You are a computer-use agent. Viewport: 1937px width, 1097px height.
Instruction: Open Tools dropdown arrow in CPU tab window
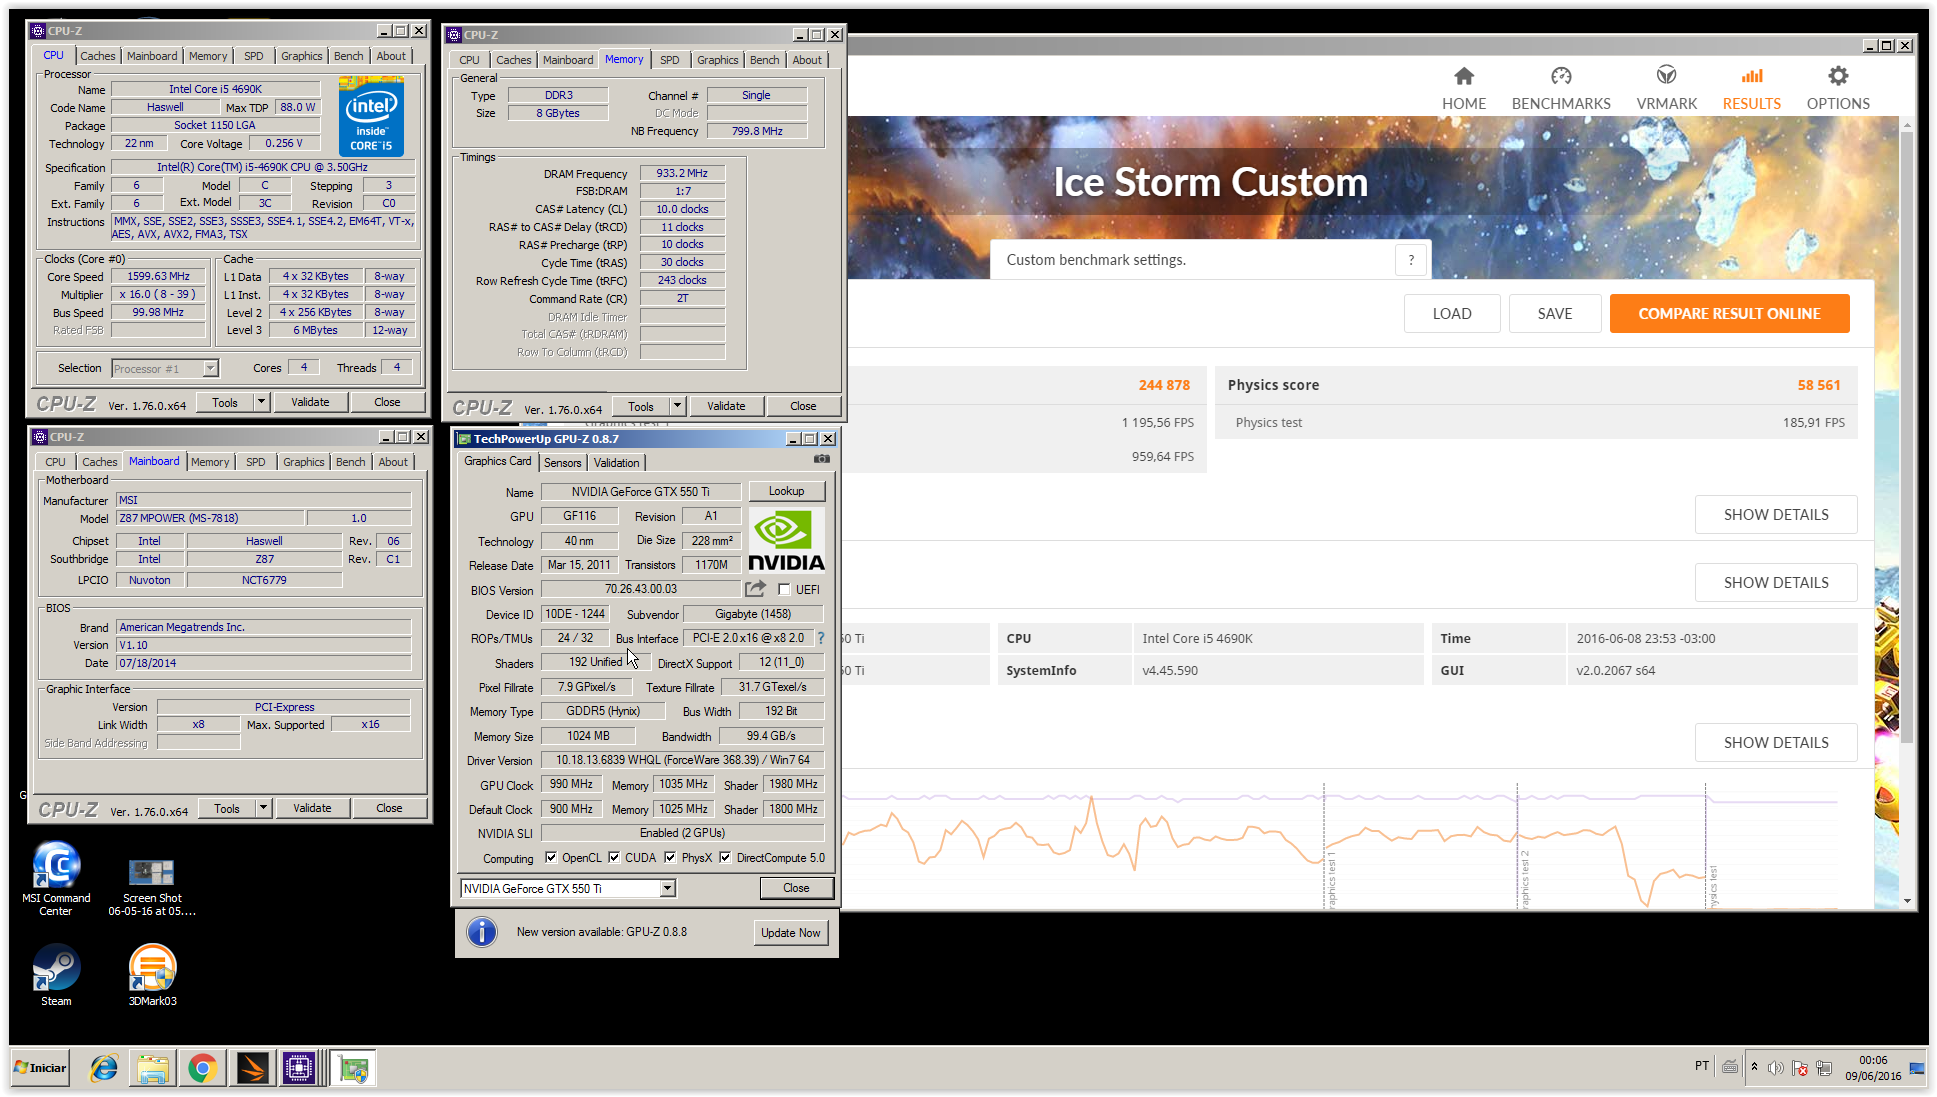262,402
